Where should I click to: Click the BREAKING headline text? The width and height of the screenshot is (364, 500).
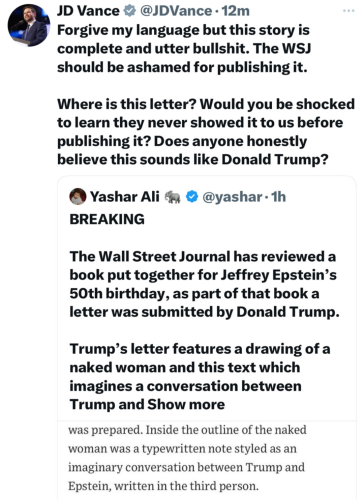[107, 219]
